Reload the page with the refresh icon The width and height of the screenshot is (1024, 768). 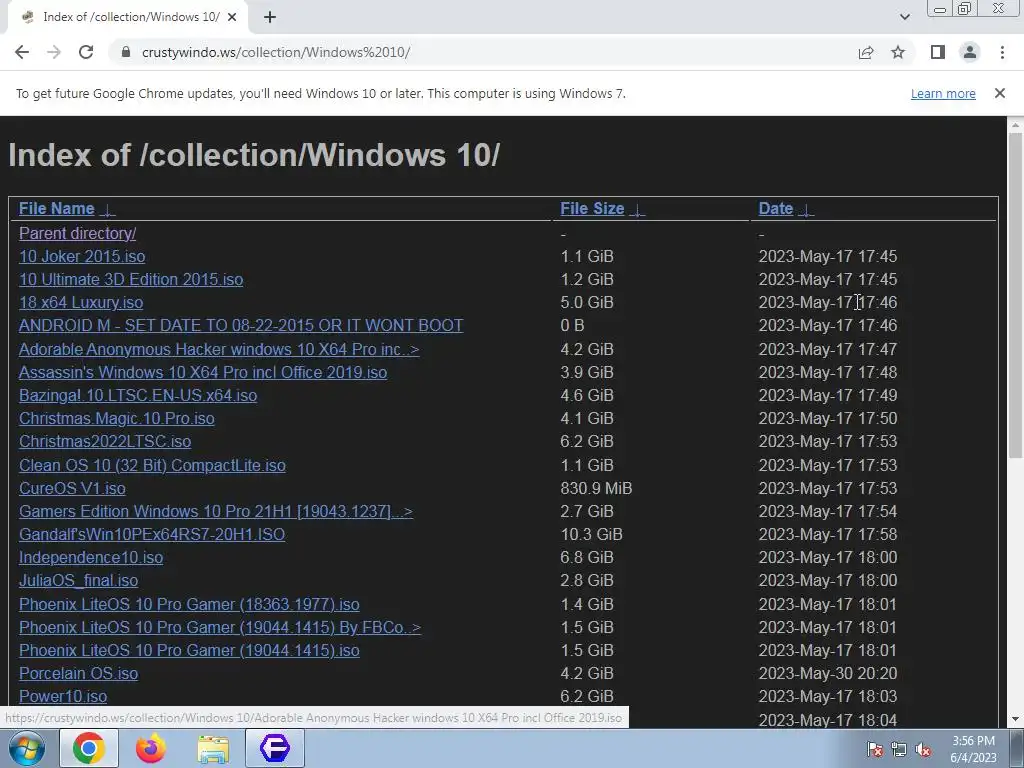86,52
